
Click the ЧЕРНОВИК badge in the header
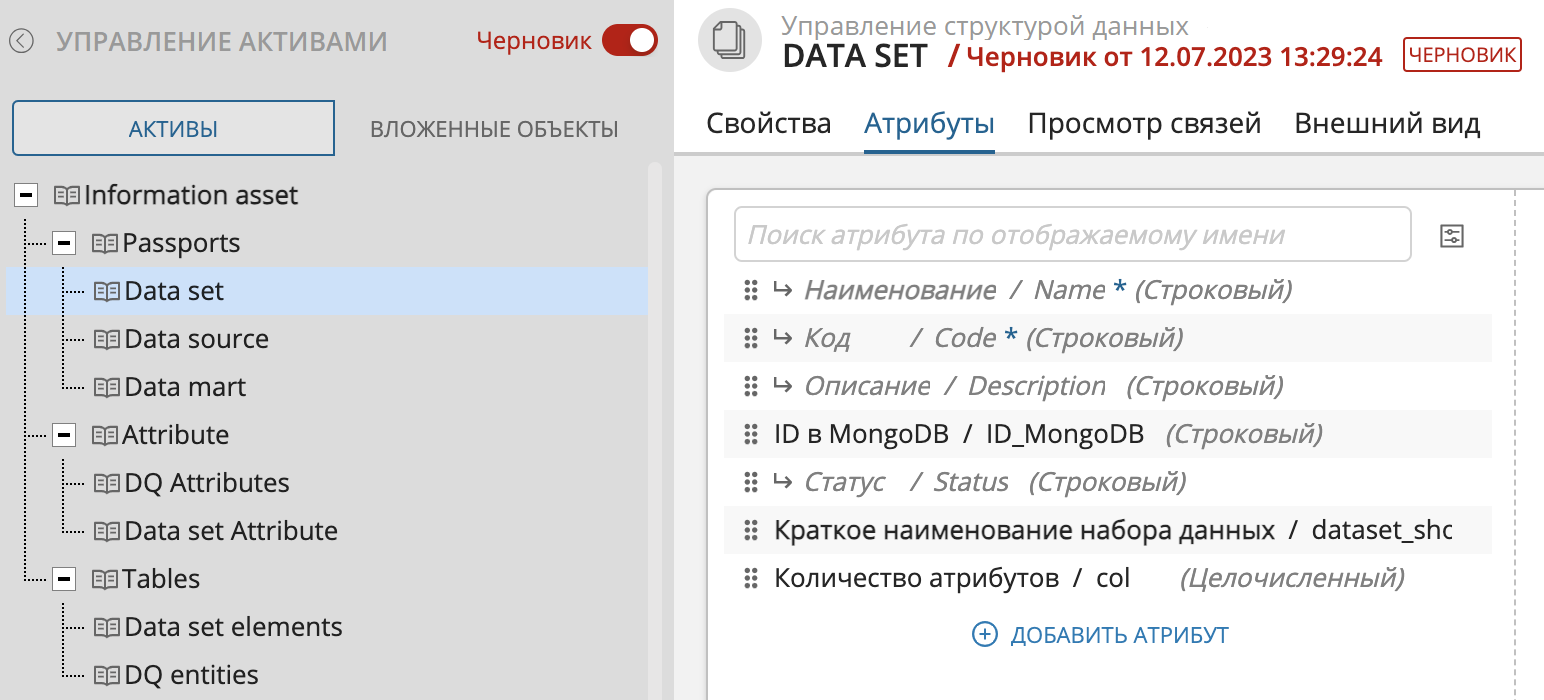click(x=1462, y=55)
